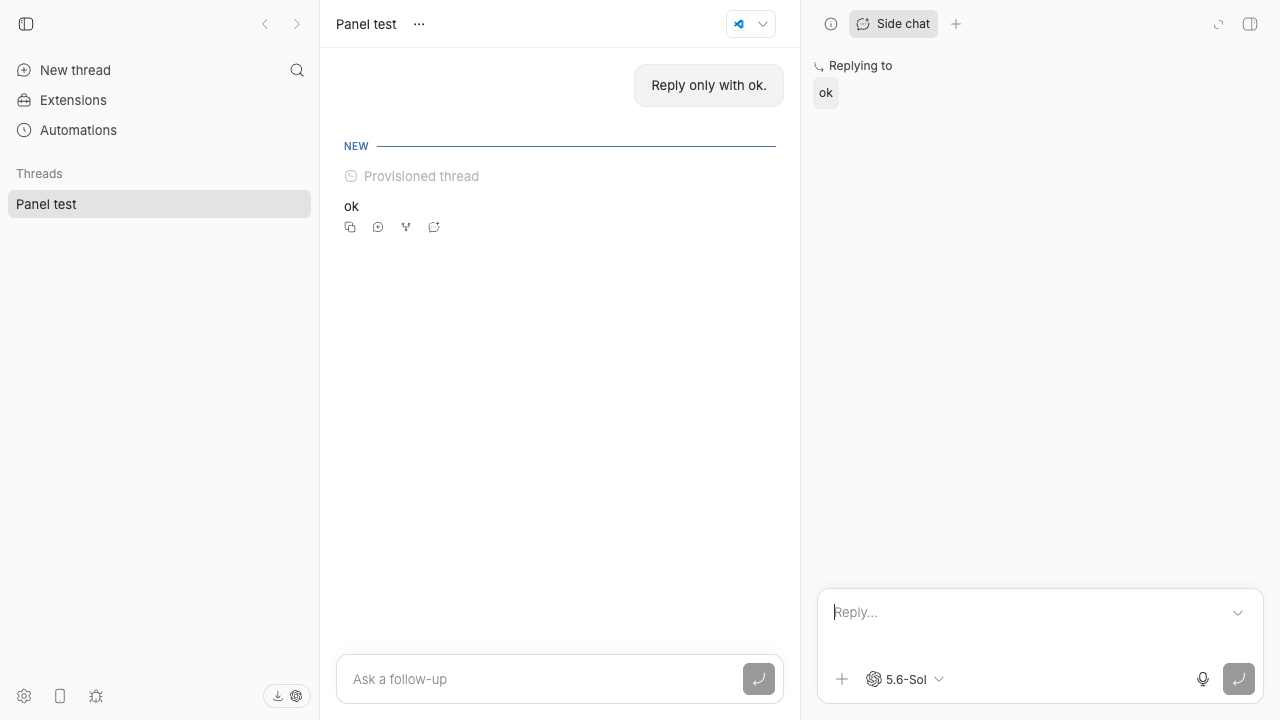
Task: Toggle the right side panel icon
Action: (x=1250, y=24)
